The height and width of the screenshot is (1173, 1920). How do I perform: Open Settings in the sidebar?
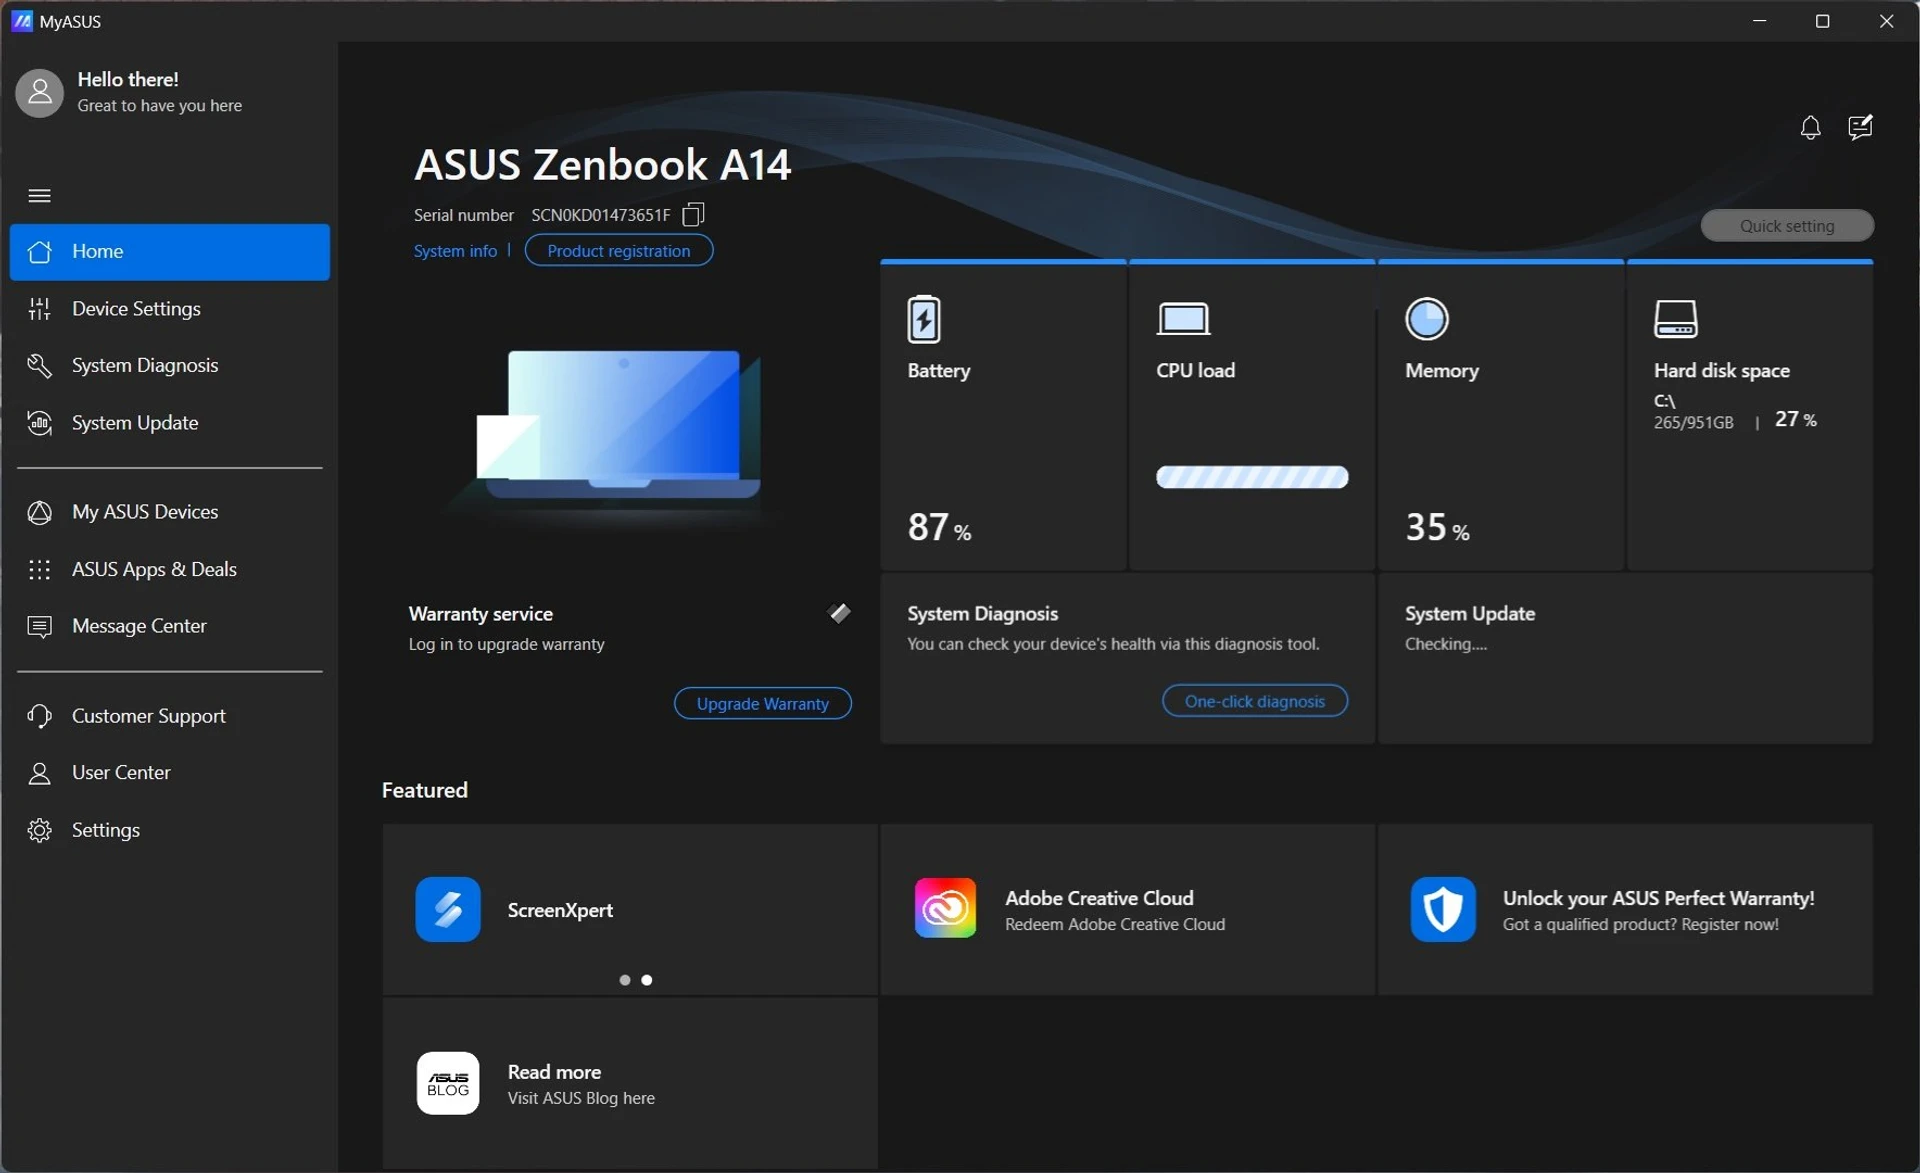point(170,830)
